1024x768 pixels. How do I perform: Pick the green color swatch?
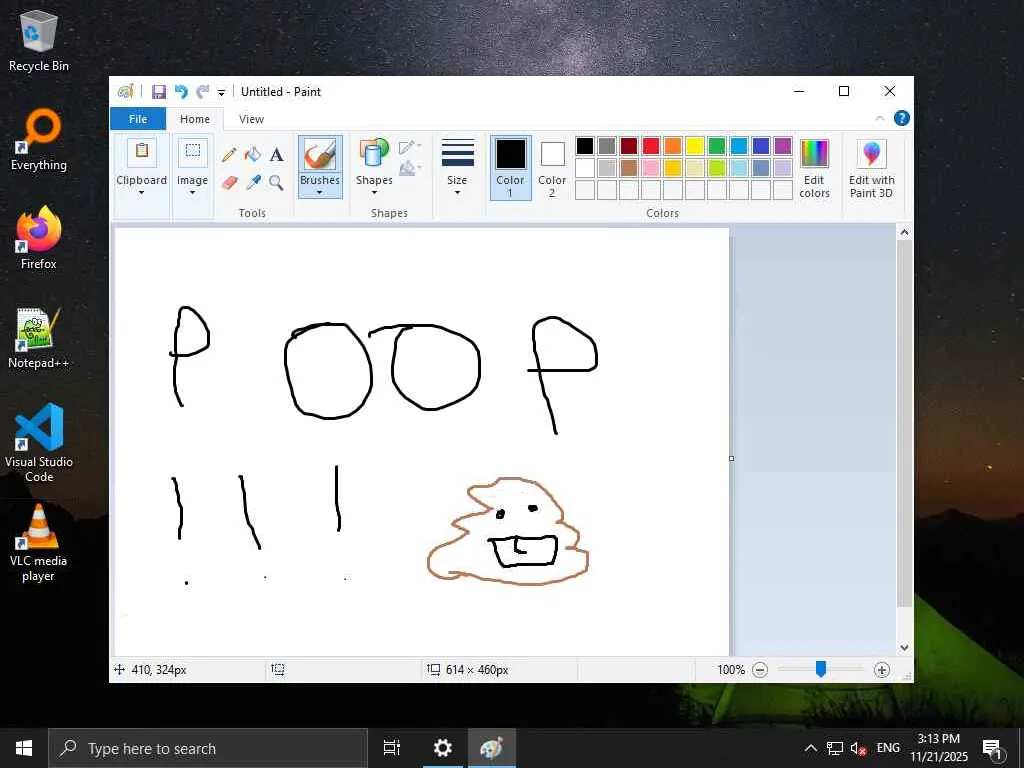coord(717,146)
